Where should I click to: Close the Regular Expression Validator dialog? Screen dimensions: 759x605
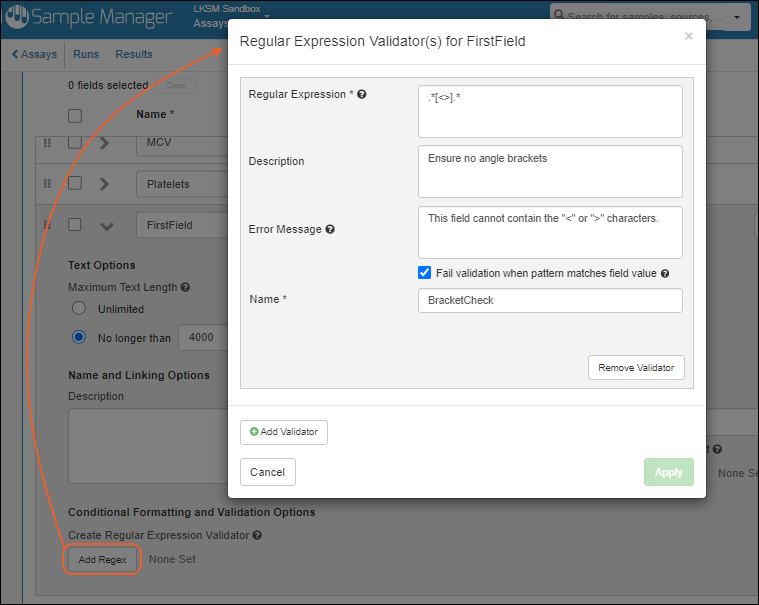(x=688, y=36)
